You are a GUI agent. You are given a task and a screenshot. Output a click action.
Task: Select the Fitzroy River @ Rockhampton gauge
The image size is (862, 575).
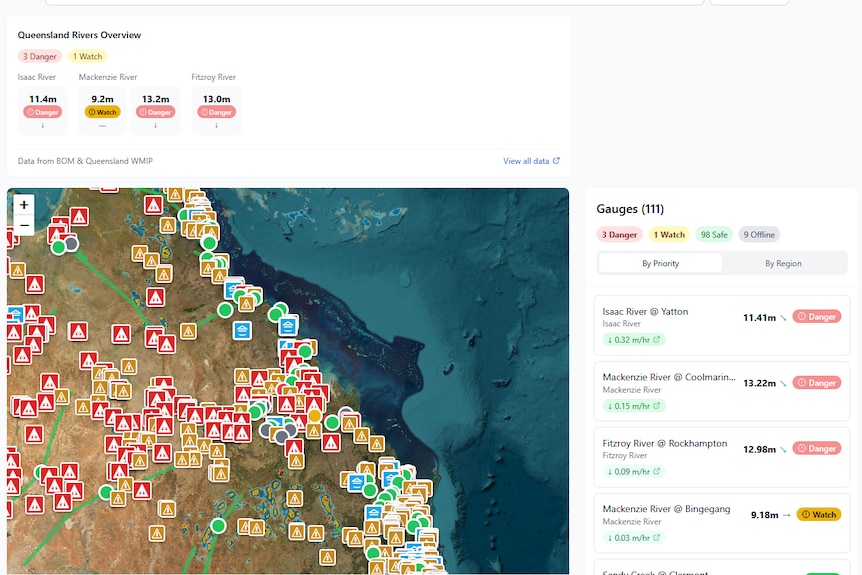(722, 457)
